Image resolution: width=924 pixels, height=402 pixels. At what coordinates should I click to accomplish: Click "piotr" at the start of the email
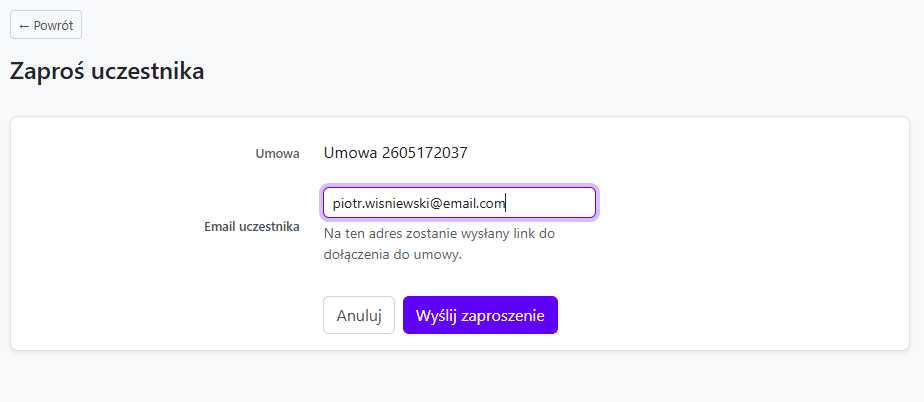346,203
